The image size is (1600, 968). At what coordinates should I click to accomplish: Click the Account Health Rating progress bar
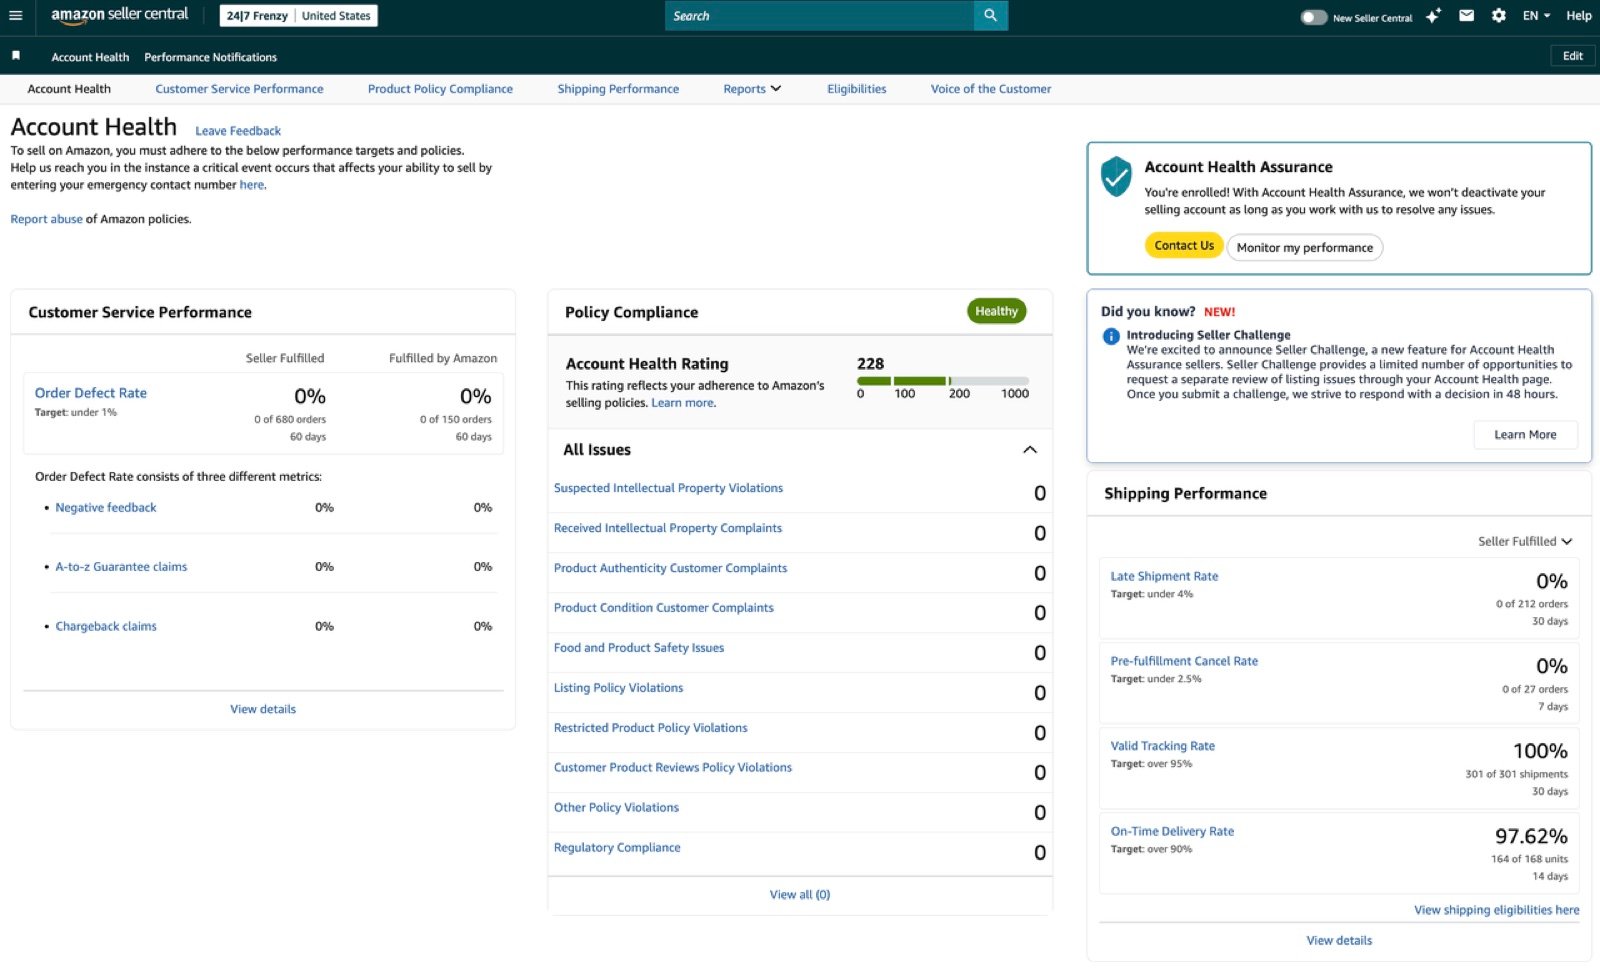click(x=943, y=381)
